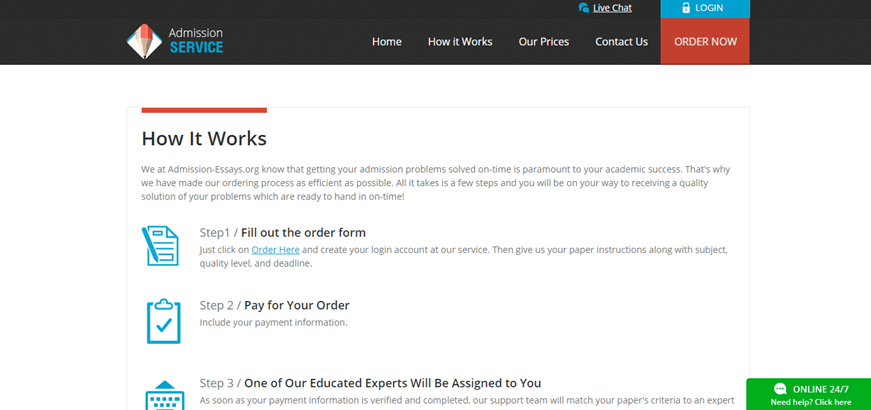Open the Contact Us menu item
Viewport: 871px width, 410px height.
[622, 42]
